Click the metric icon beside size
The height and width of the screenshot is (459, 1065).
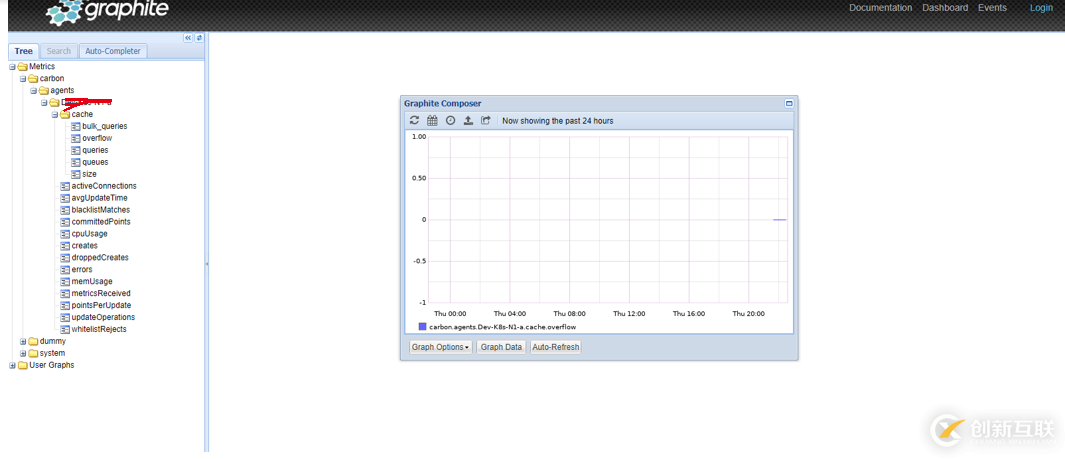click(x=75, y=174)
